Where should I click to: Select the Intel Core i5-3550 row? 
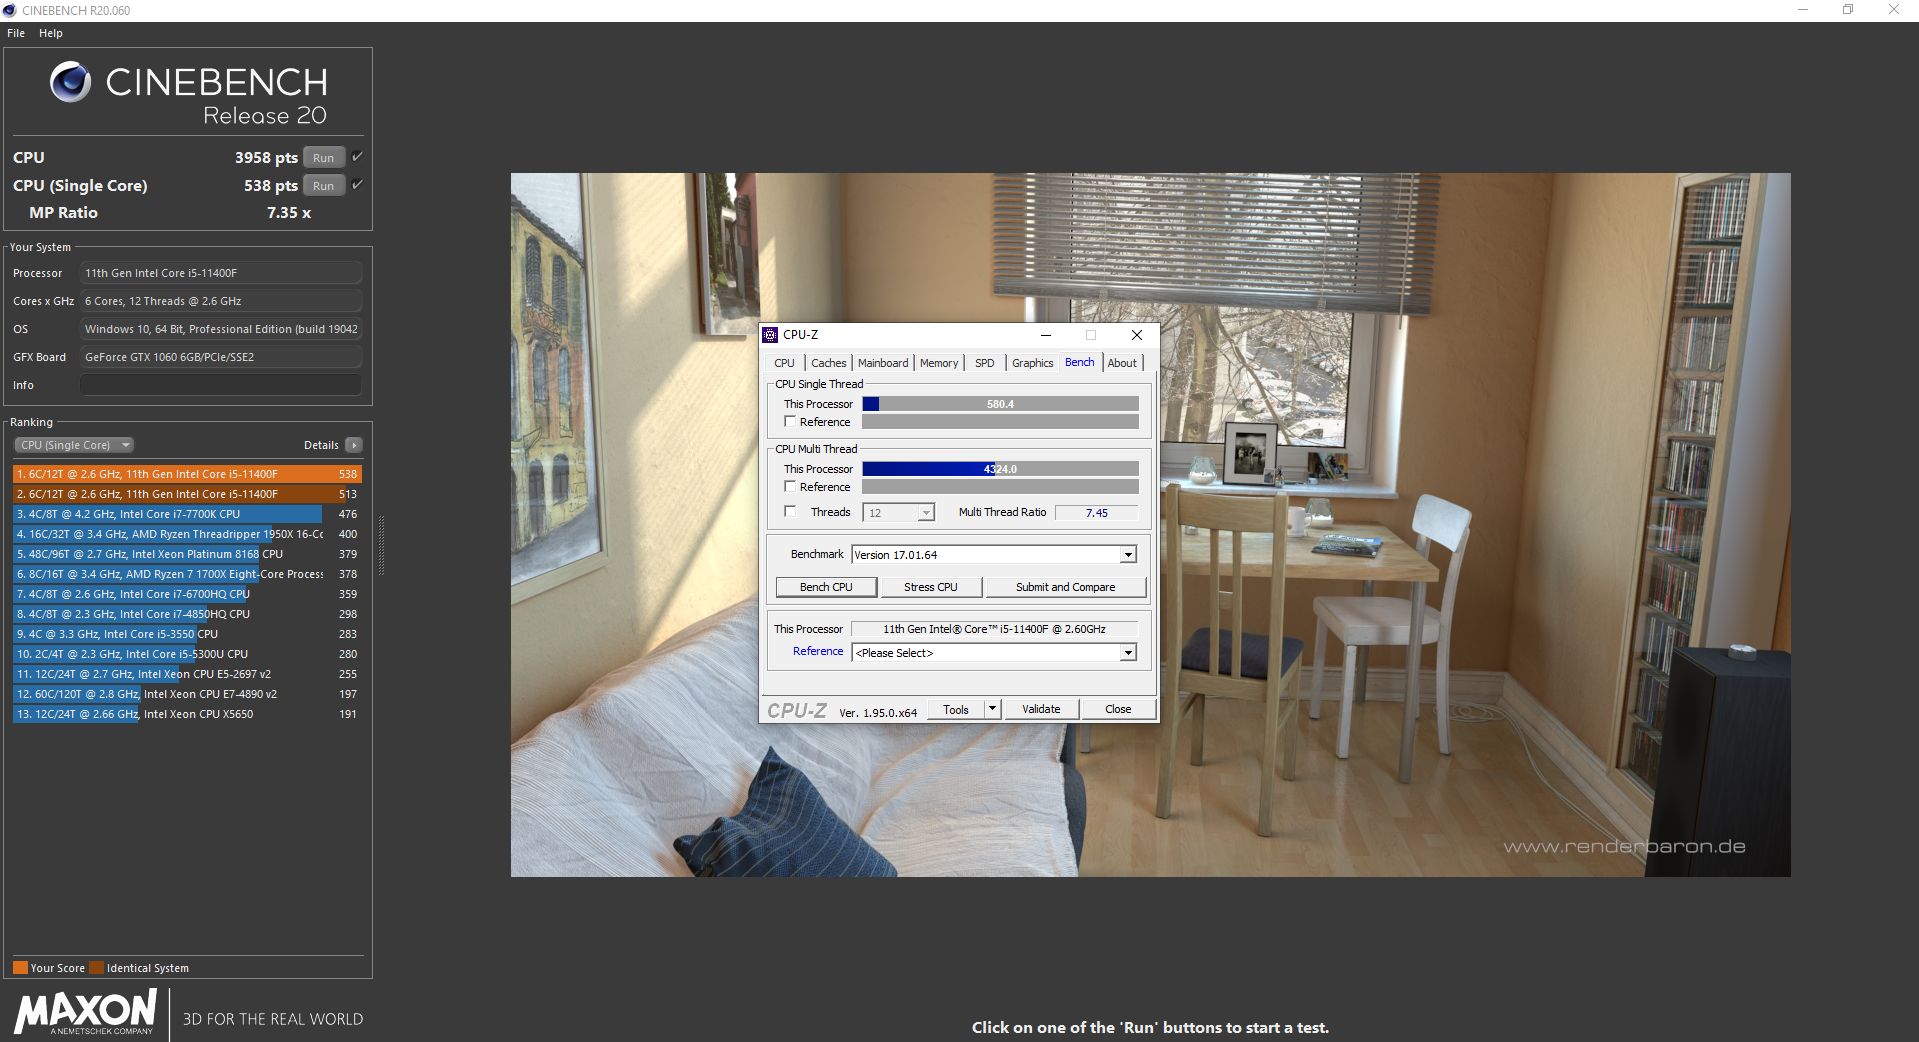coord(187,634)
